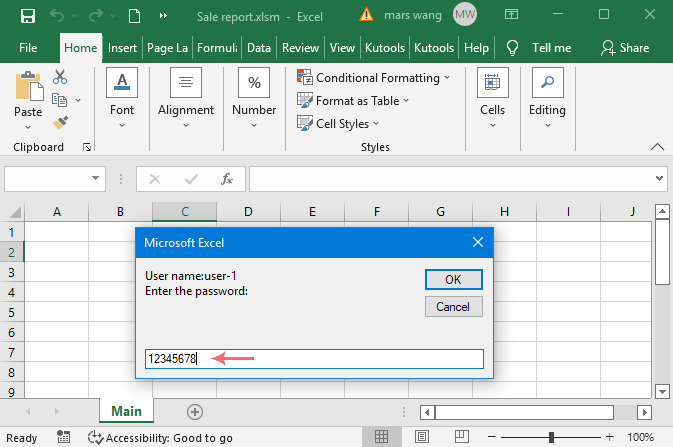Click the Cut scissors icon
673x447 pixels.
pyautogui.click(x=60, y=77)
